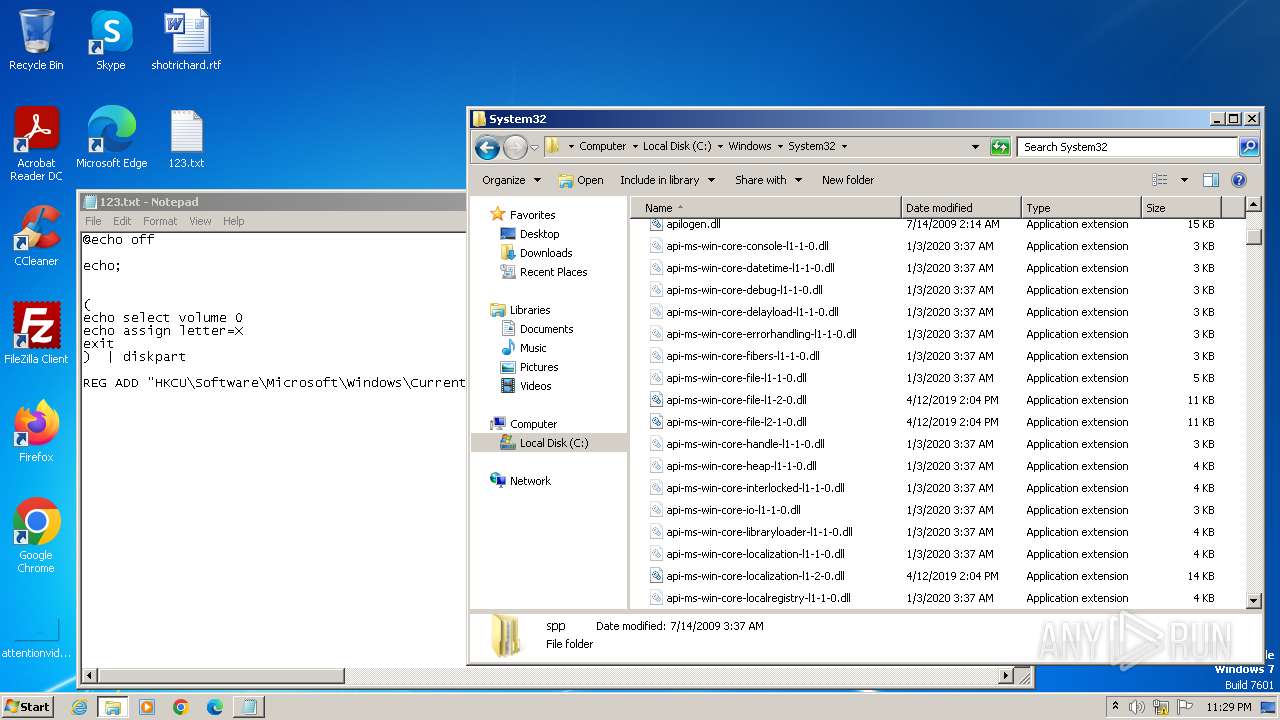Open Notepad Help menu
Viewport: 1280px width, 720px height.
pos(233,221)
